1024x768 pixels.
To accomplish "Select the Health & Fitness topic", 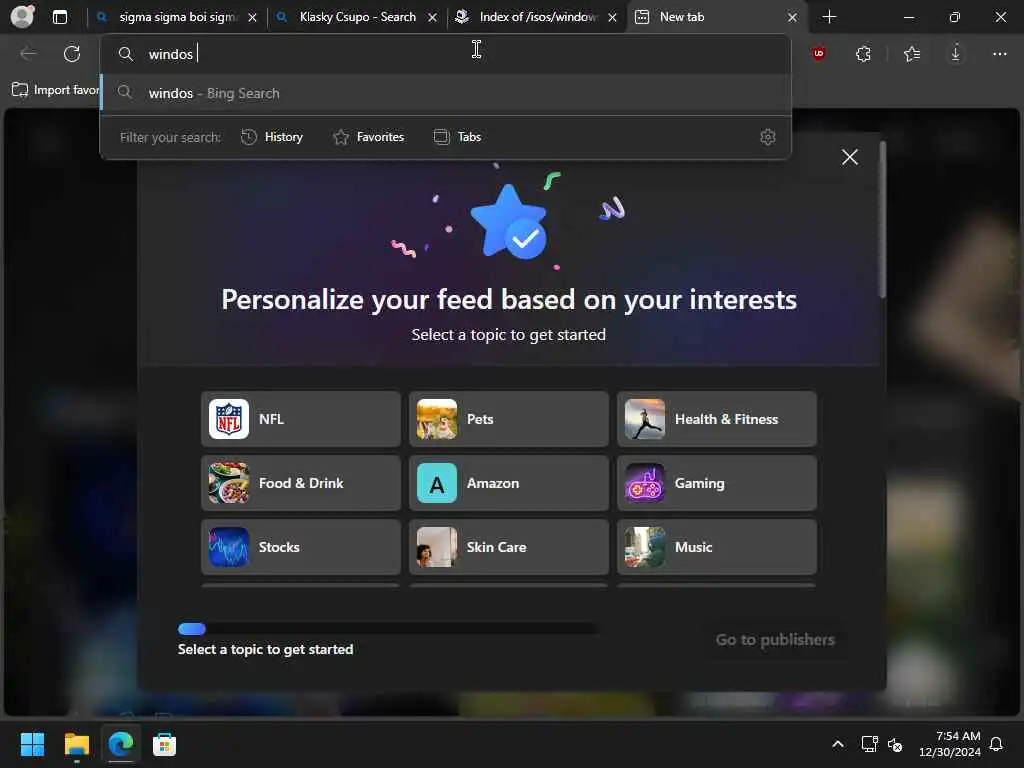I will click(717, 419).
